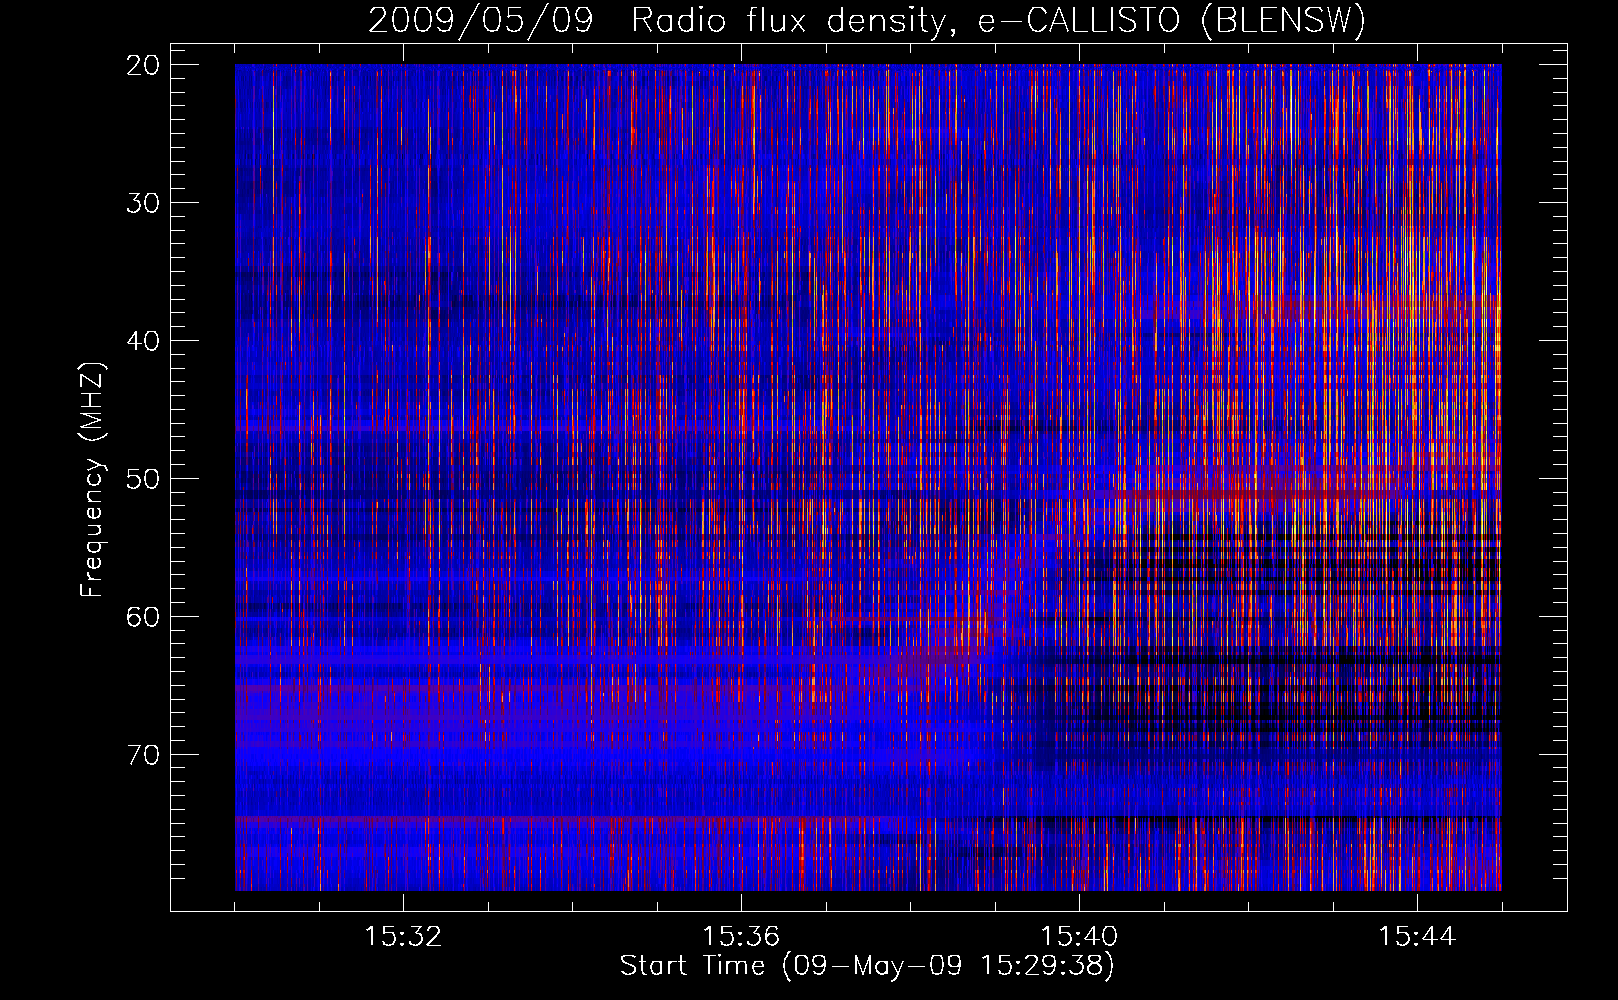This screenshot has height=1000, width=1618.
Task: Click the 15:44 time tick label
Action: (x=1417, y=936)
